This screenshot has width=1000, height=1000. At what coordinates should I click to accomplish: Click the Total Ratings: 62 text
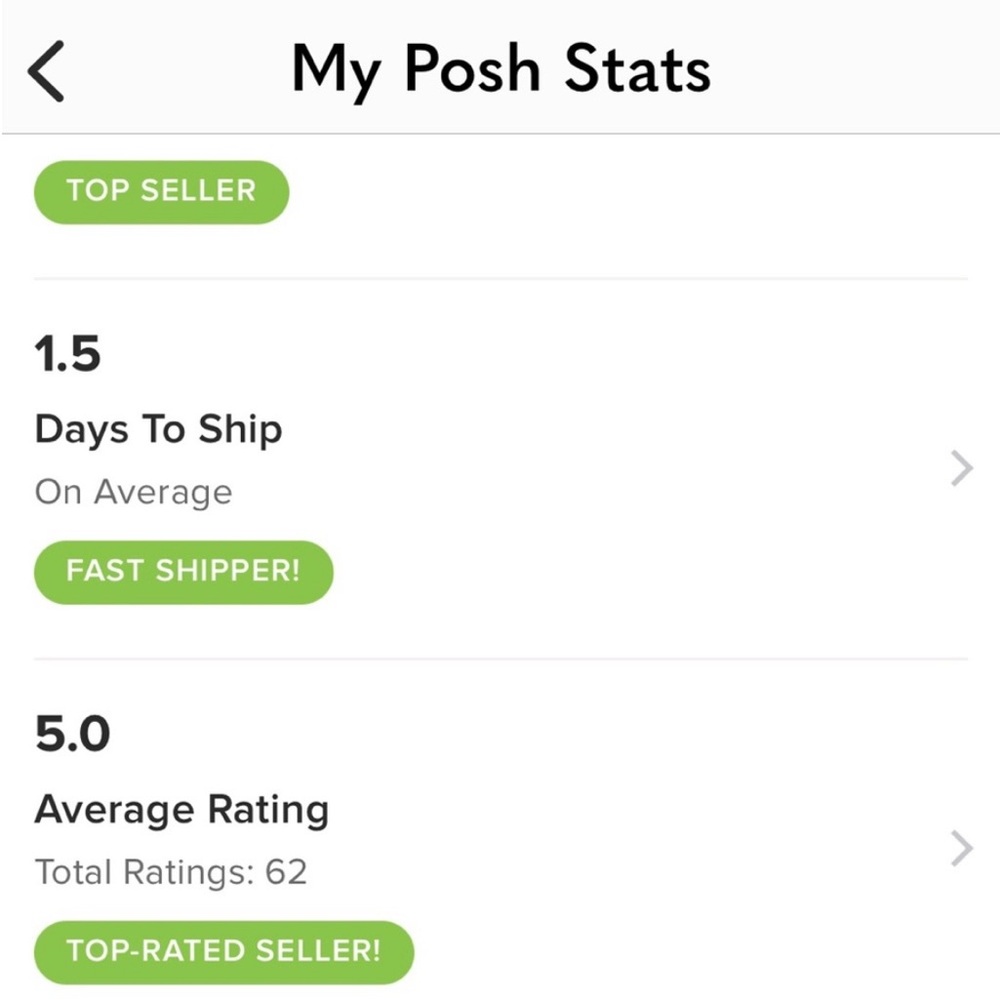[x=170, y=872]
